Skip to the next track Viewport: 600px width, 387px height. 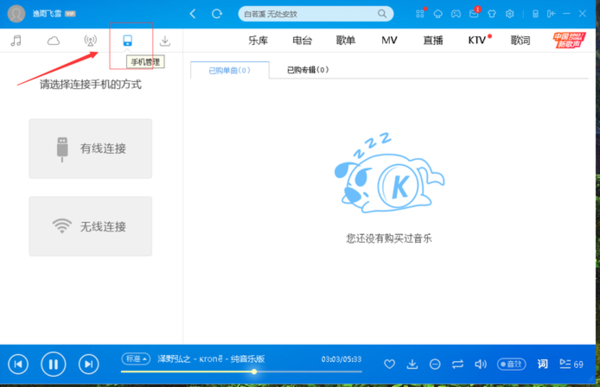(x=89, y=364)
